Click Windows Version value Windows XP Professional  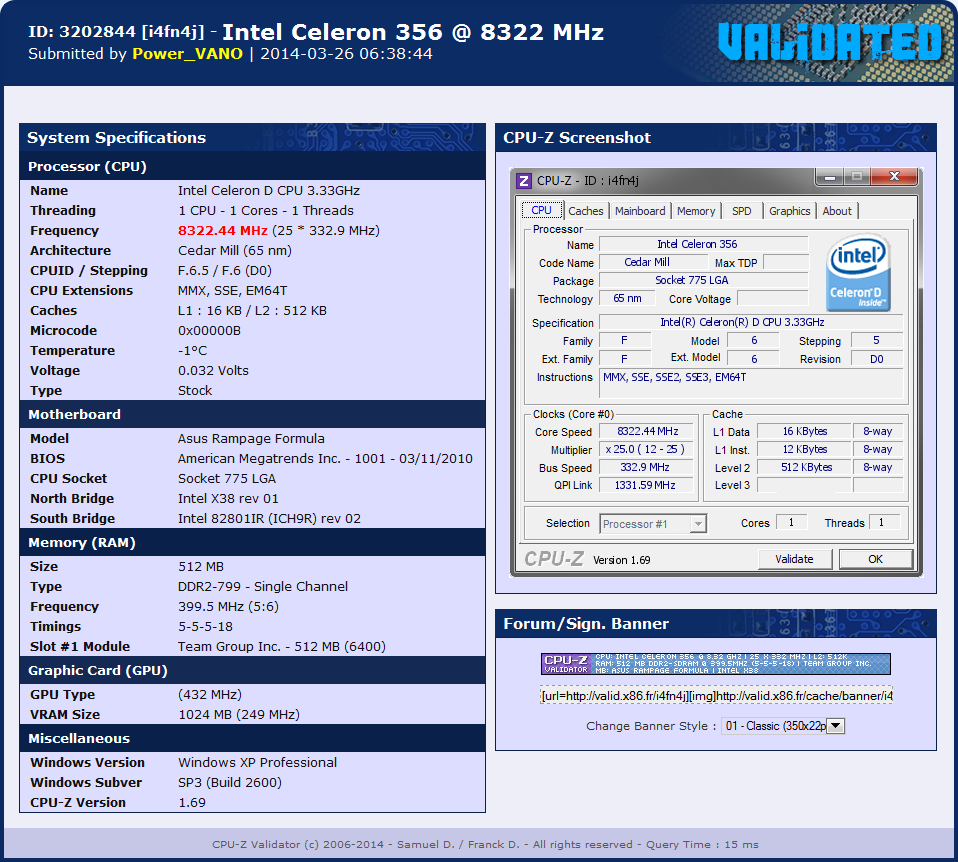point(257,762)
